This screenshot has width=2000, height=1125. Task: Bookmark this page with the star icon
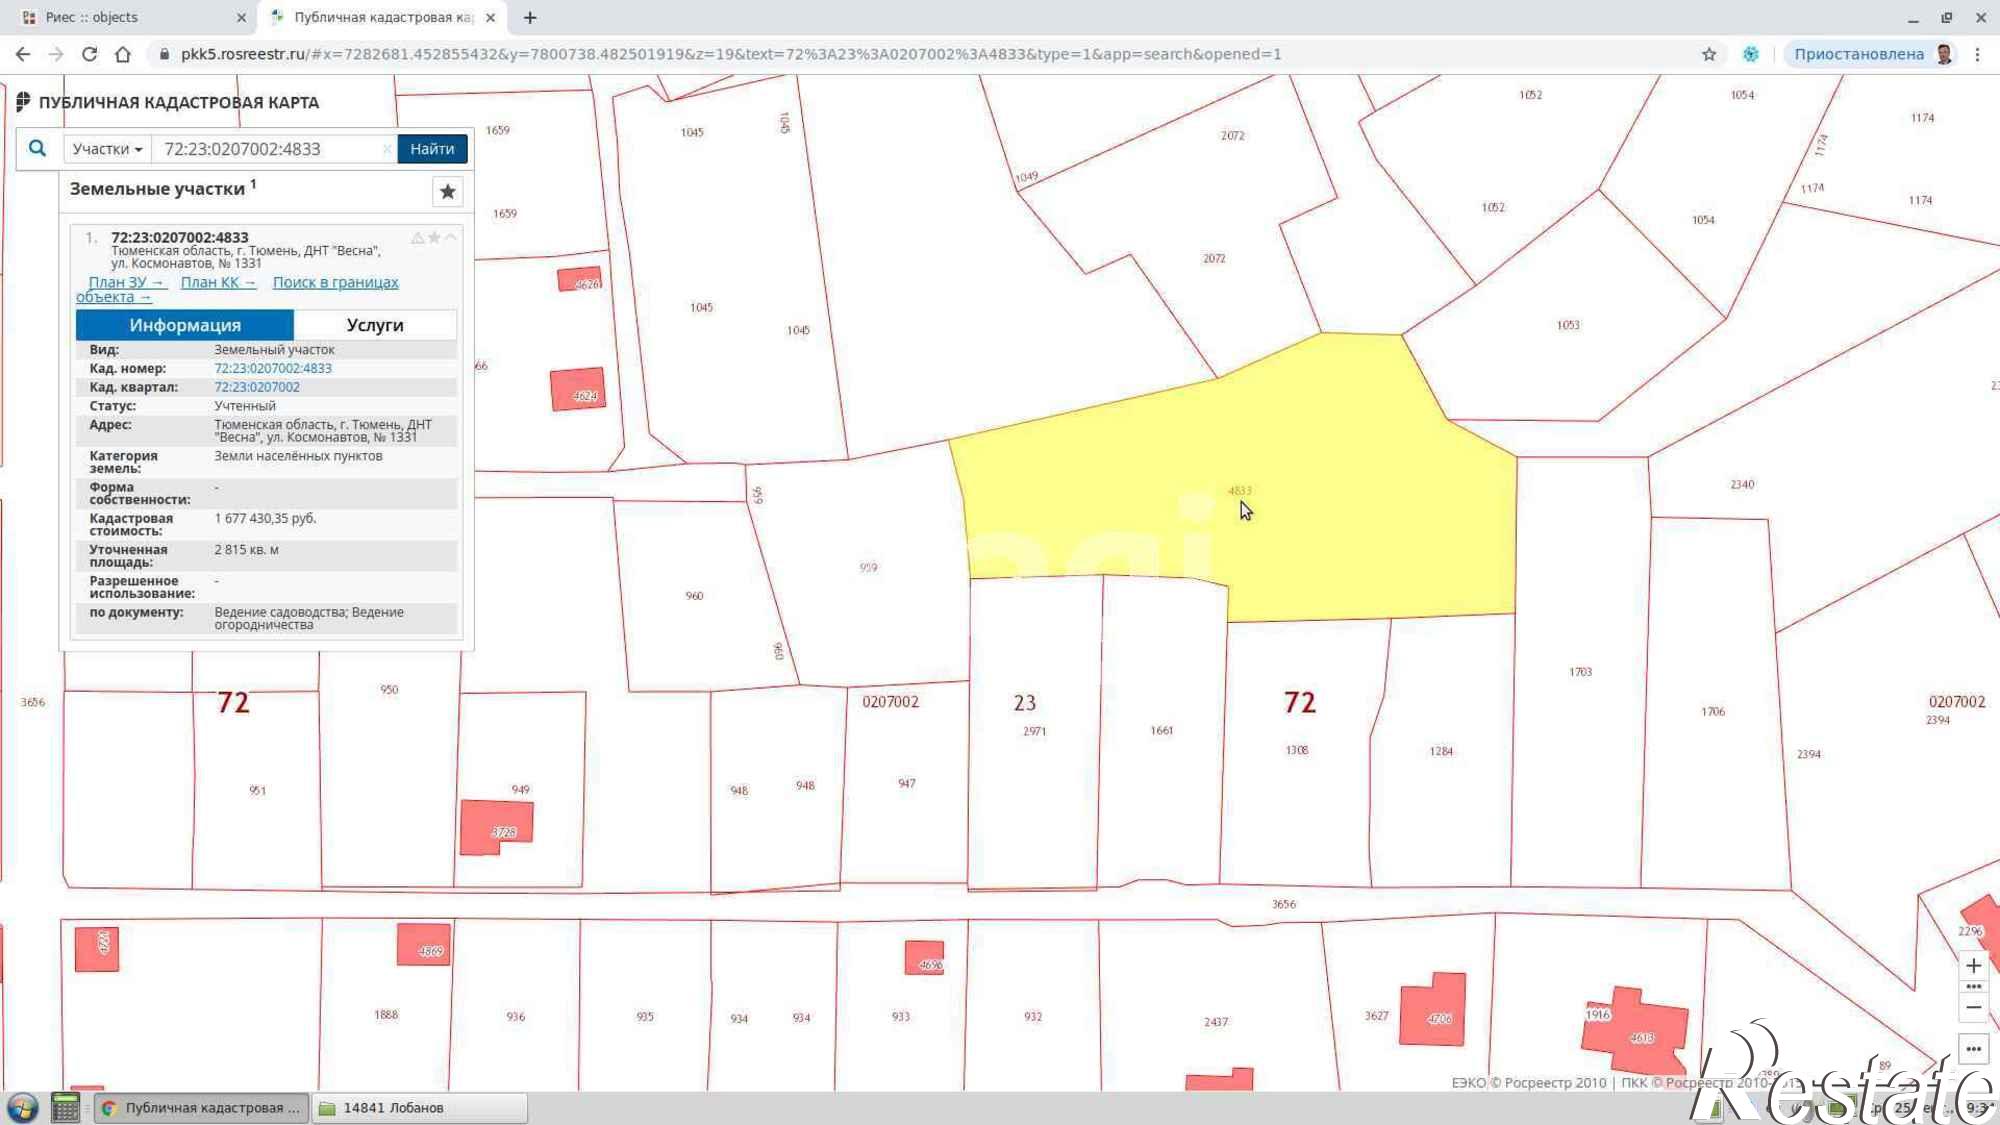[x=1709, y=54]
